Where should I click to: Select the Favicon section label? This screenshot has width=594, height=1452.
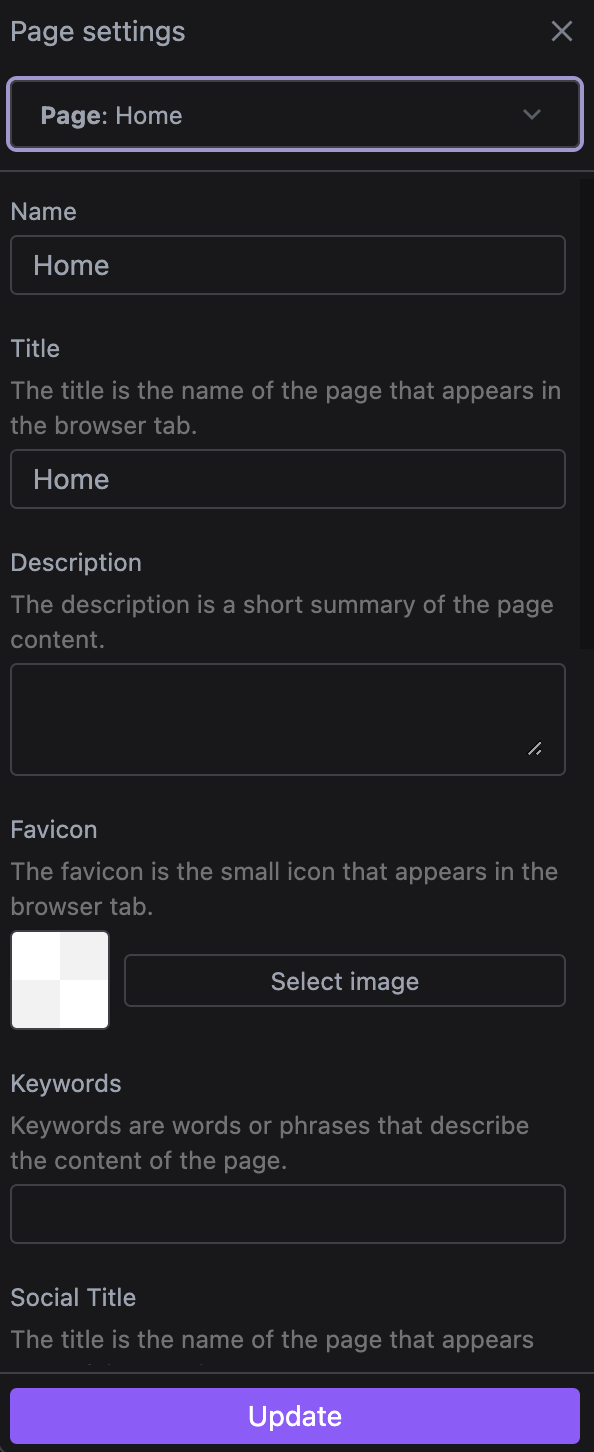(x=53, y=829)
